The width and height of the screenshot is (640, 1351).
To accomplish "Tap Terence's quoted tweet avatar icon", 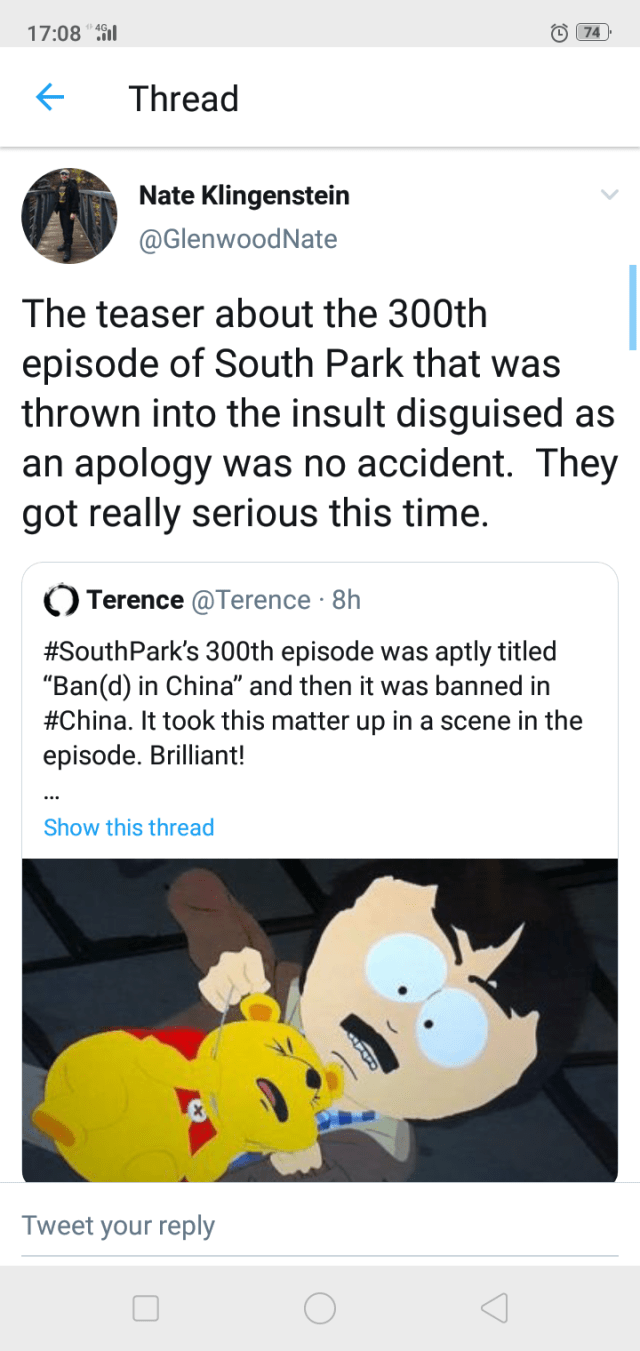I will click(x=61, y=600).
